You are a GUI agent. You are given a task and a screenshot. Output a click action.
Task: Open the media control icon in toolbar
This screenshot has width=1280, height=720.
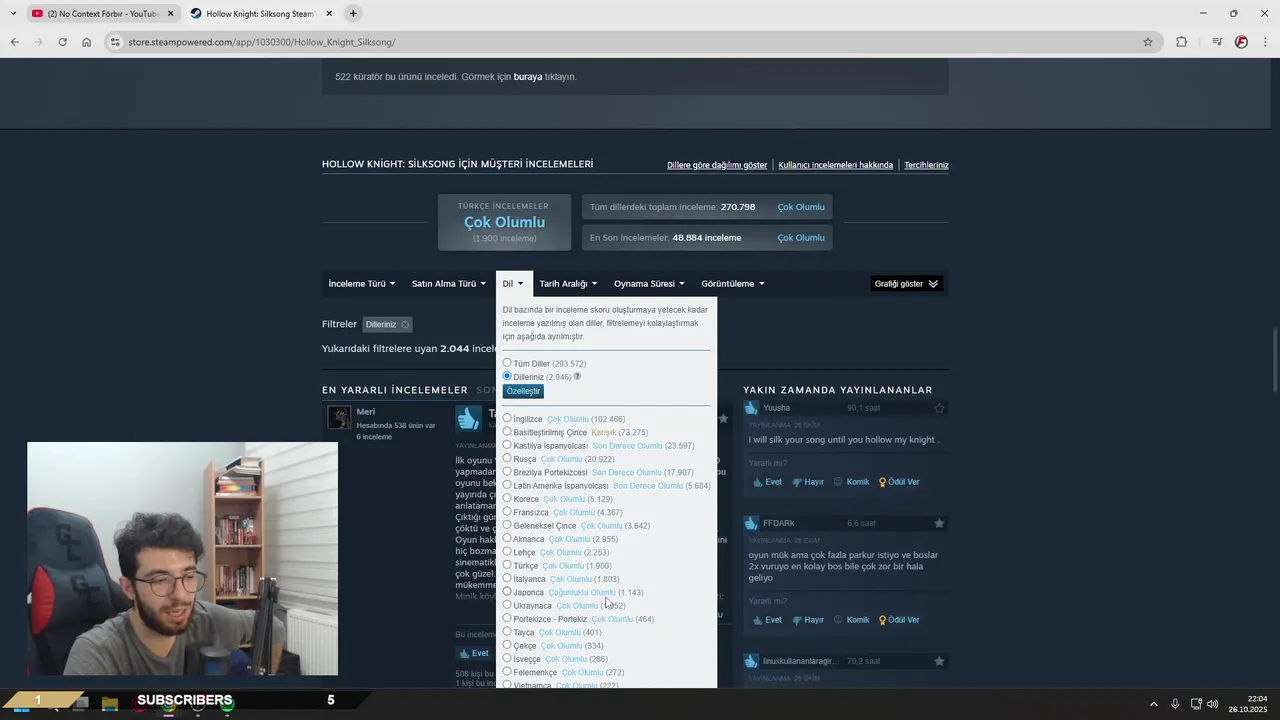(1217, 42)
